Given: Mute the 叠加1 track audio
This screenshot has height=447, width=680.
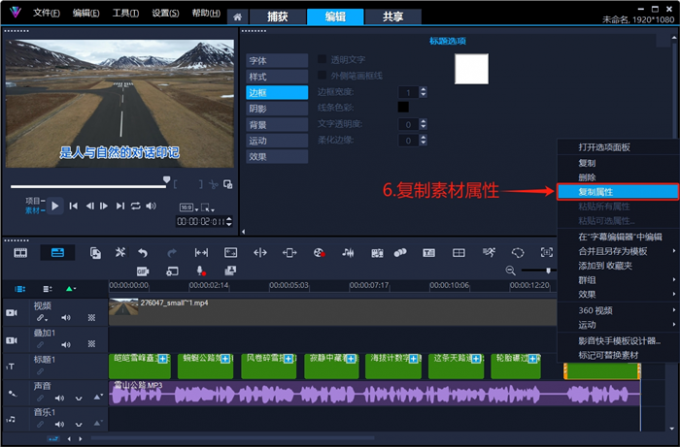Looking at the screenshot, I should (66, 345).
